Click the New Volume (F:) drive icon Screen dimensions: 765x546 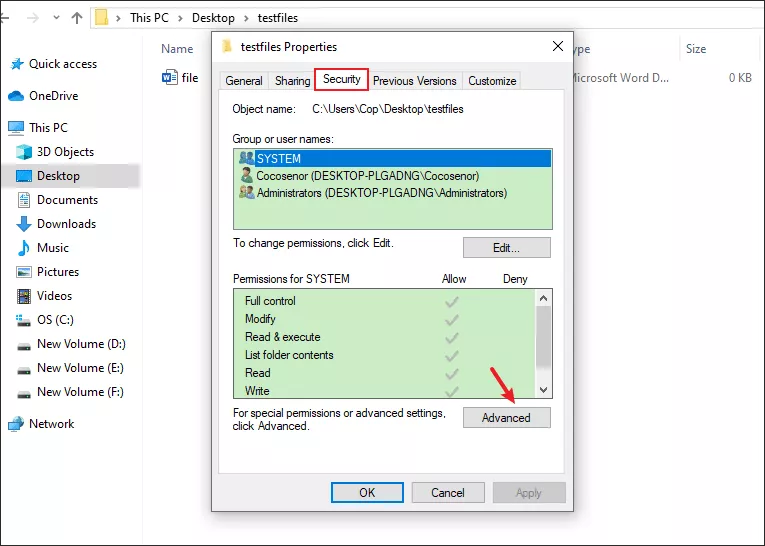[x=24, y=394]
